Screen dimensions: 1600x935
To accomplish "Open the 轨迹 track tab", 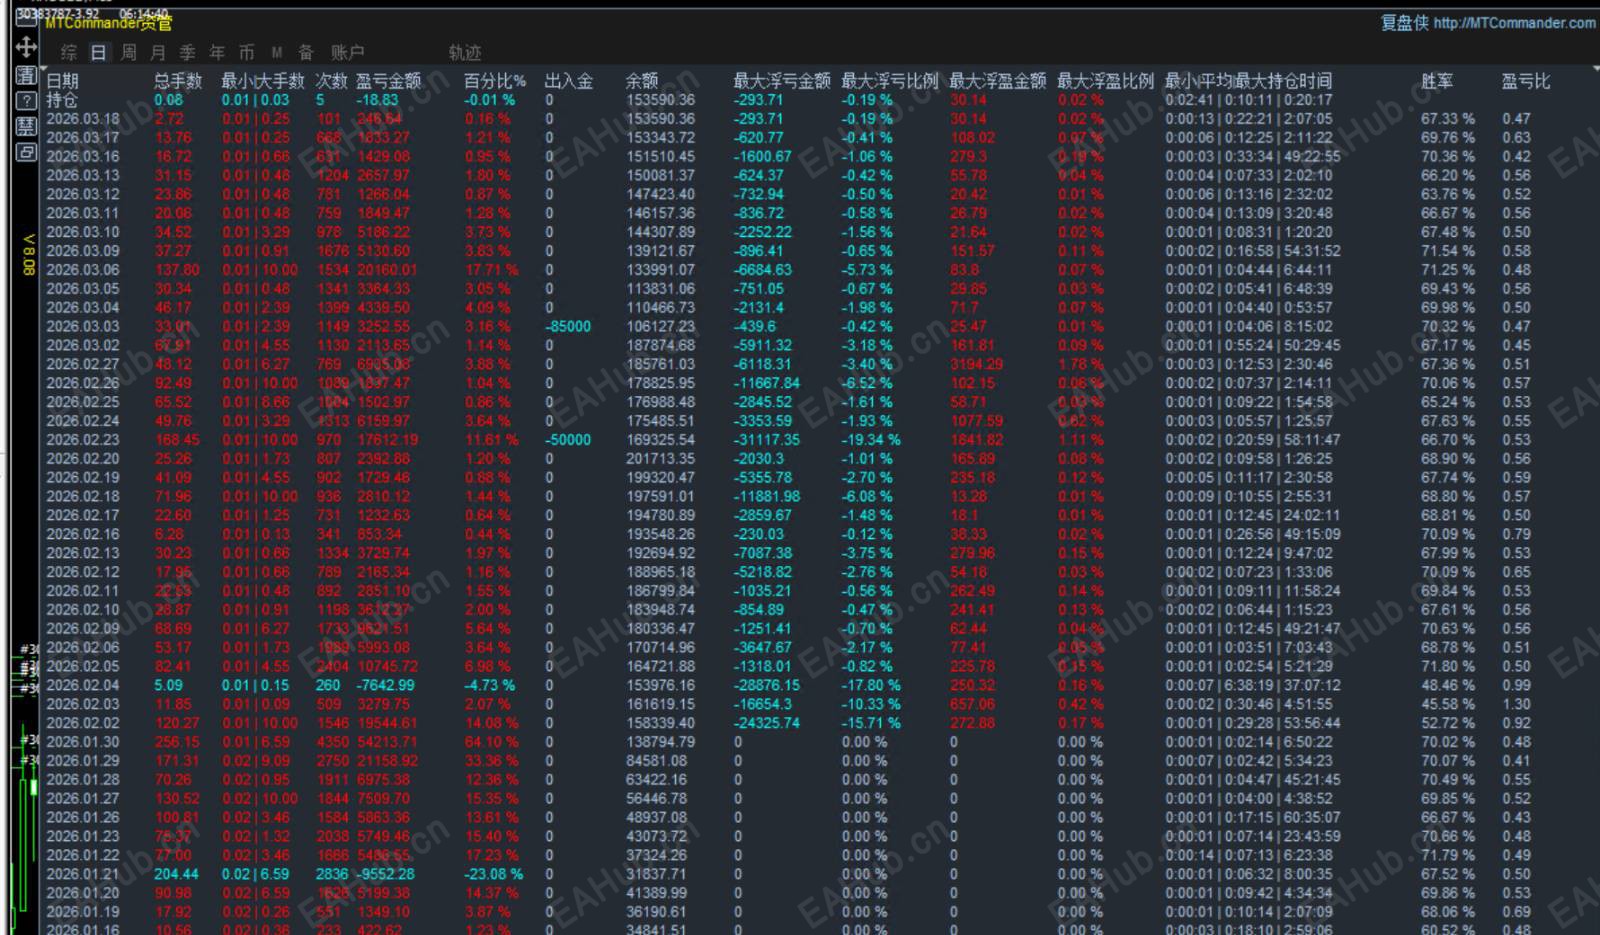I will [465, 52].
